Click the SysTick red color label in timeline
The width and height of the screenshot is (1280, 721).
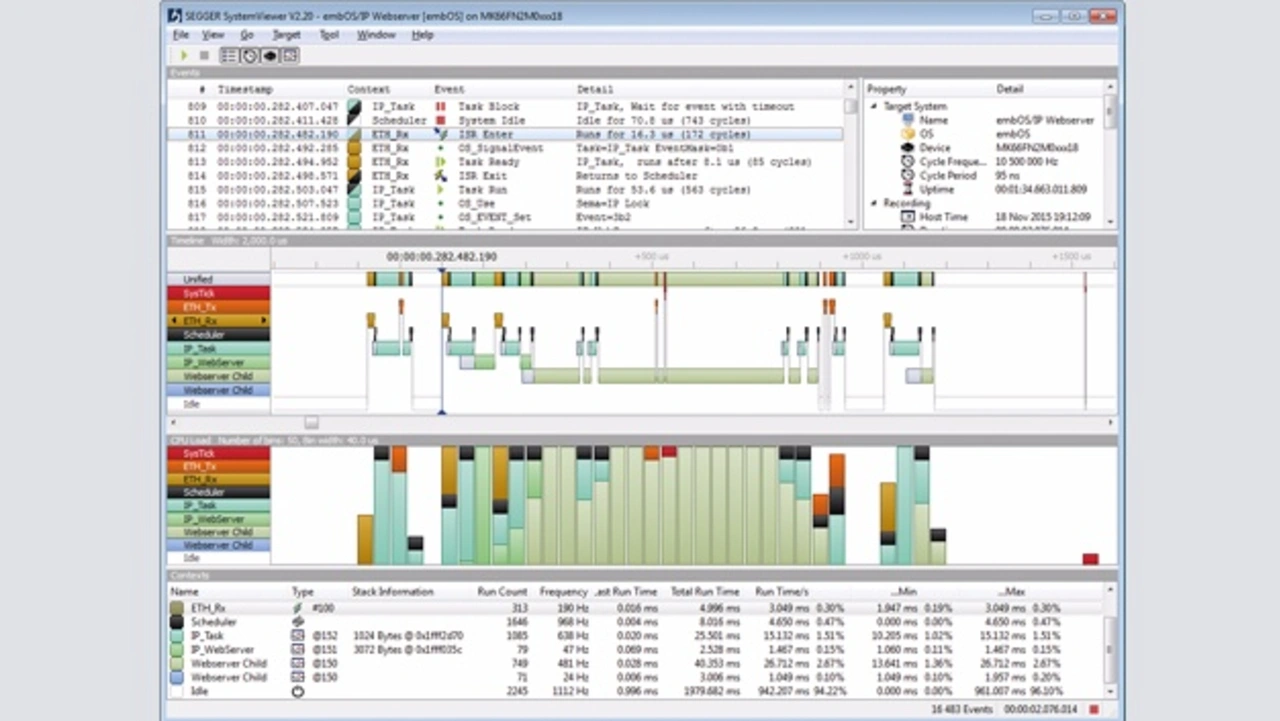218,293
